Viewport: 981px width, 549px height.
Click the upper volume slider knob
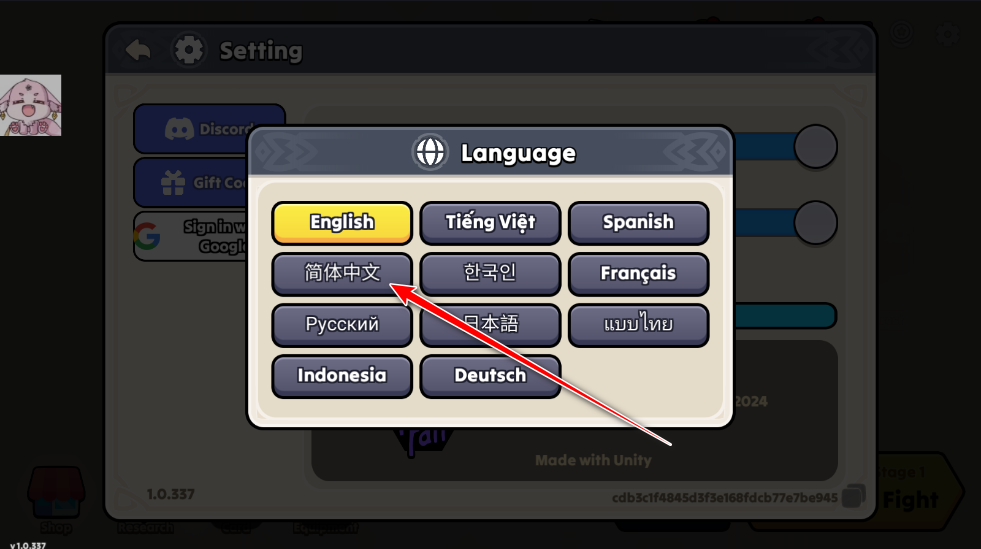(x=815, y=146)
